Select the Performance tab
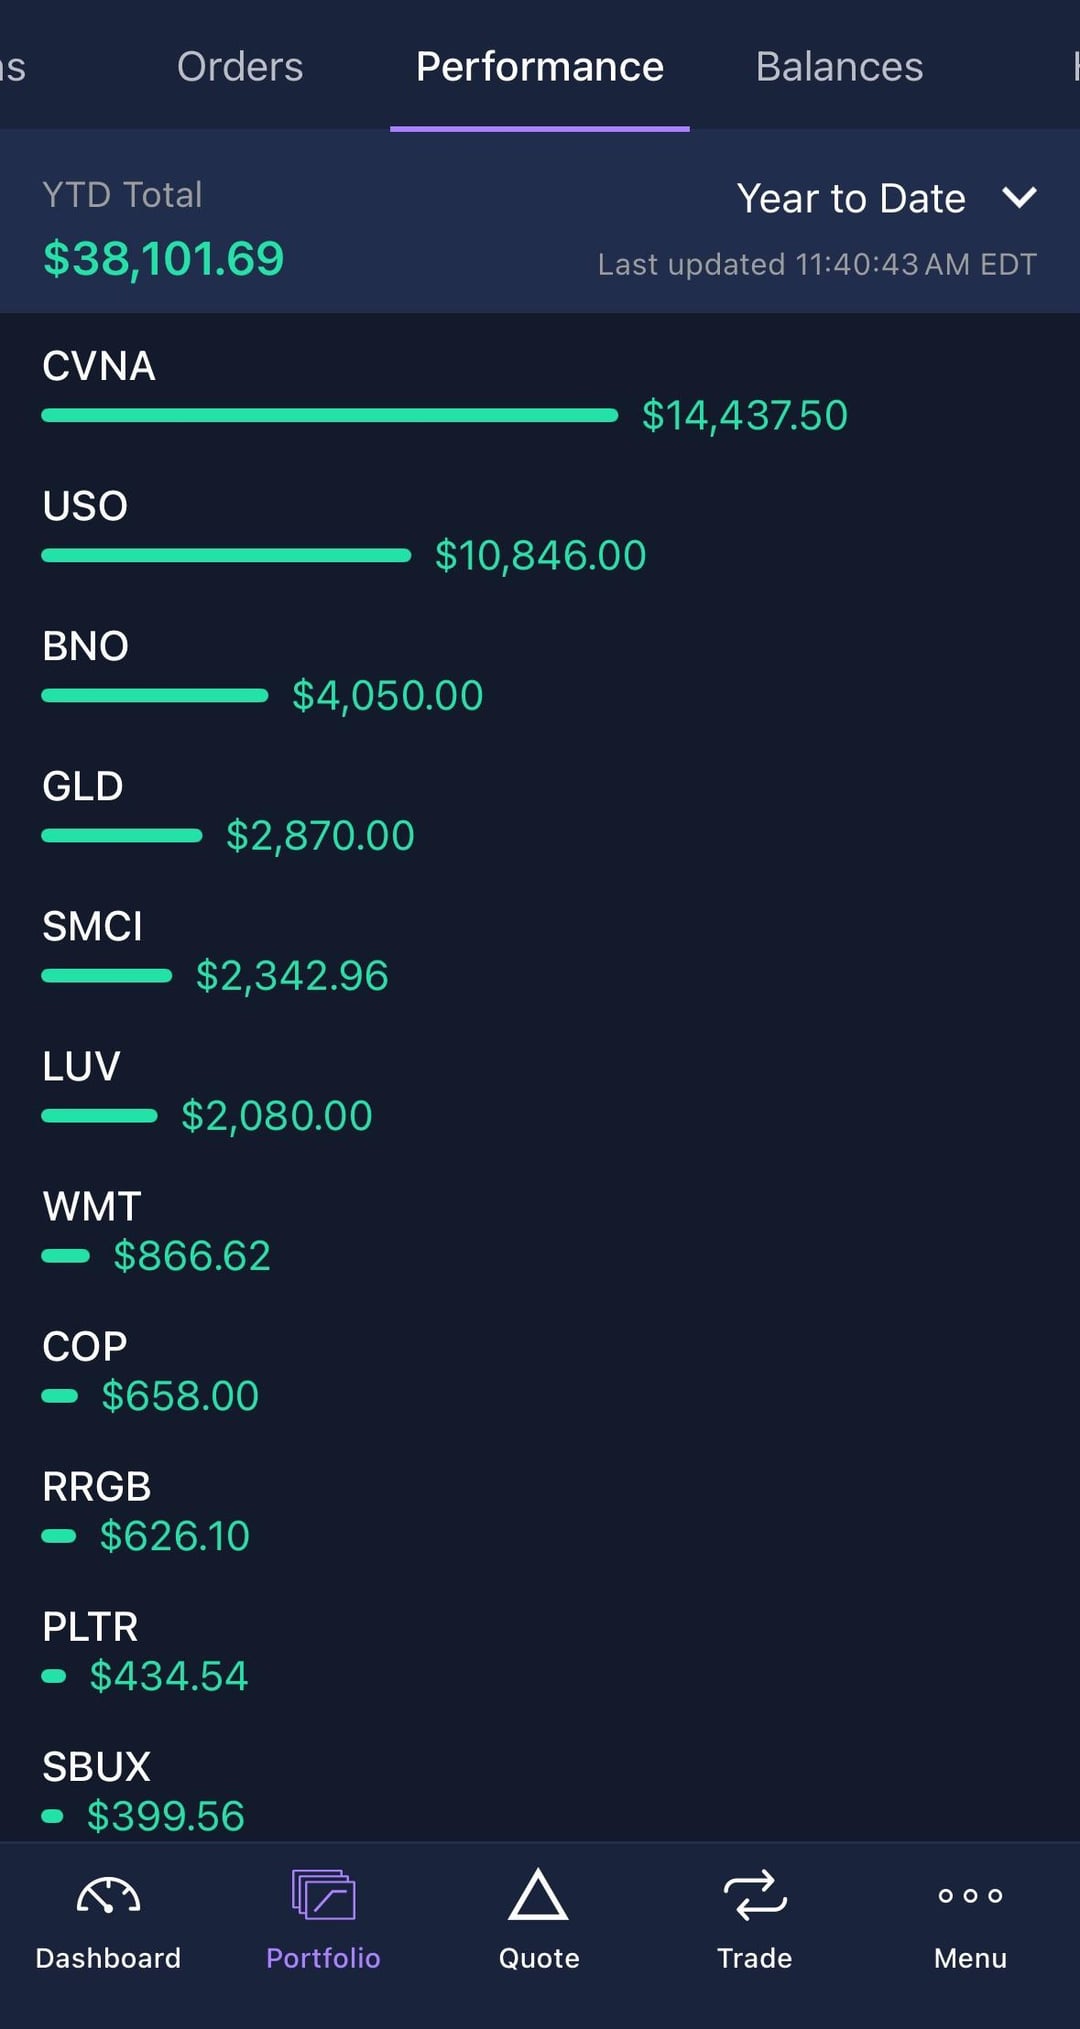The image size is (1080, 2029). pyautogui.click(x=540, y=67)
